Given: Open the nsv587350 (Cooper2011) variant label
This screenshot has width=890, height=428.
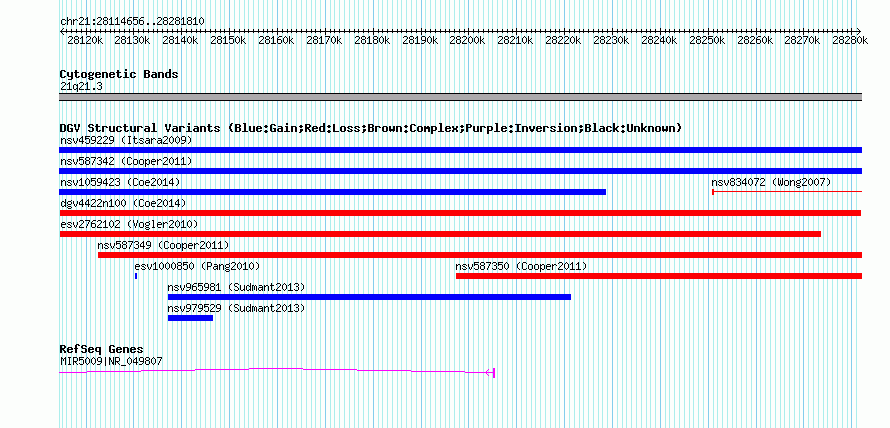Looking at the screenshot, I should coord(521,266).
